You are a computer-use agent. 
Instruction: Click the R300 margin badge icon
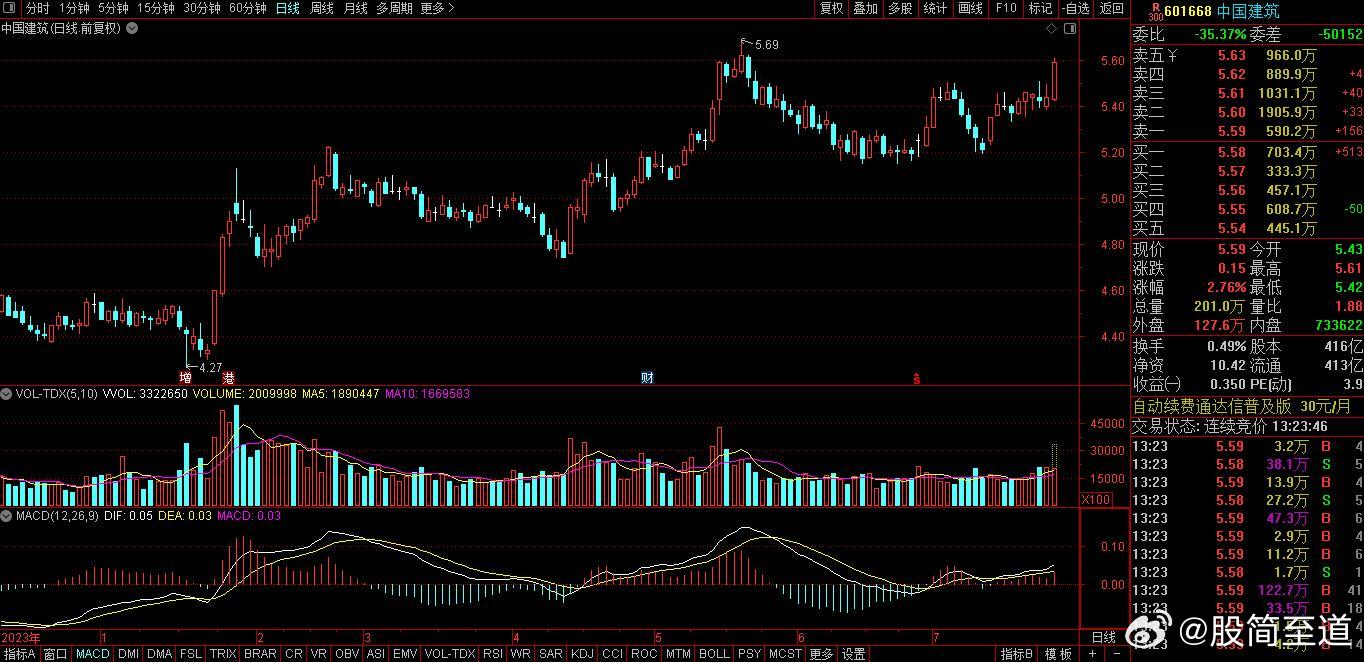[1154, 11]
